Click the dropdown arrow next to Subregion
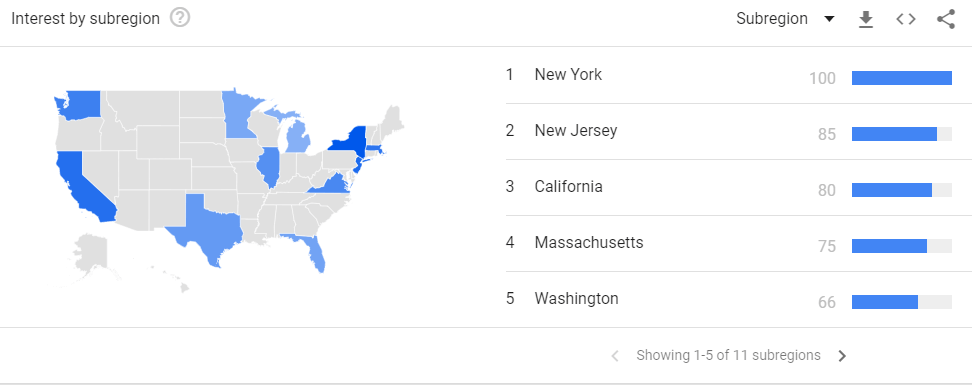Viewport: 972px width, 385px height. 829,19
